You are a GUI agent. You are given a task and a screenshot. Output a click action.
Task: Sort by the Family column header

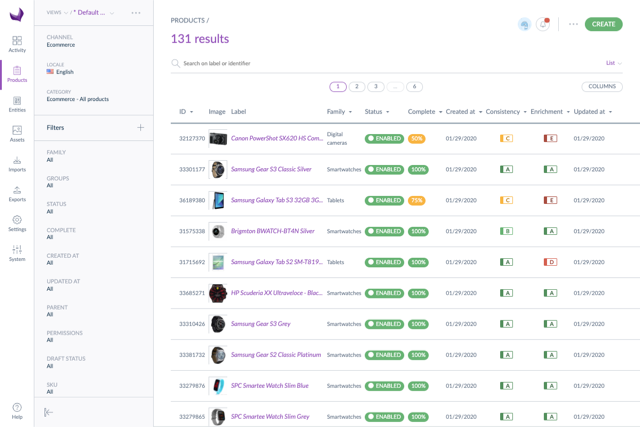click(339, 112)
